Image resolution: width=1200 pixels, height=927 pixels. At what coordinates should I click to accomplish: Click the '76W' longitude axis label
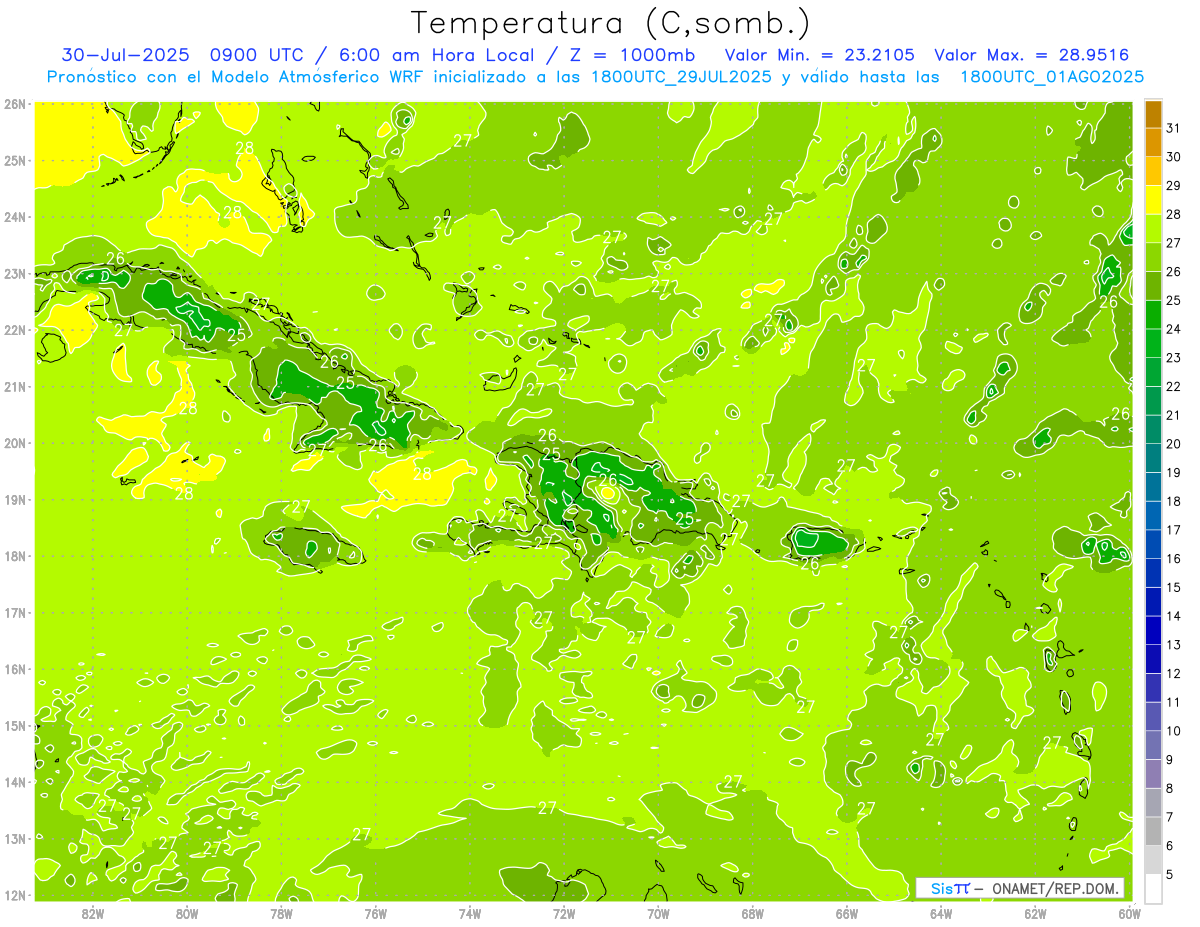[375, 914]
